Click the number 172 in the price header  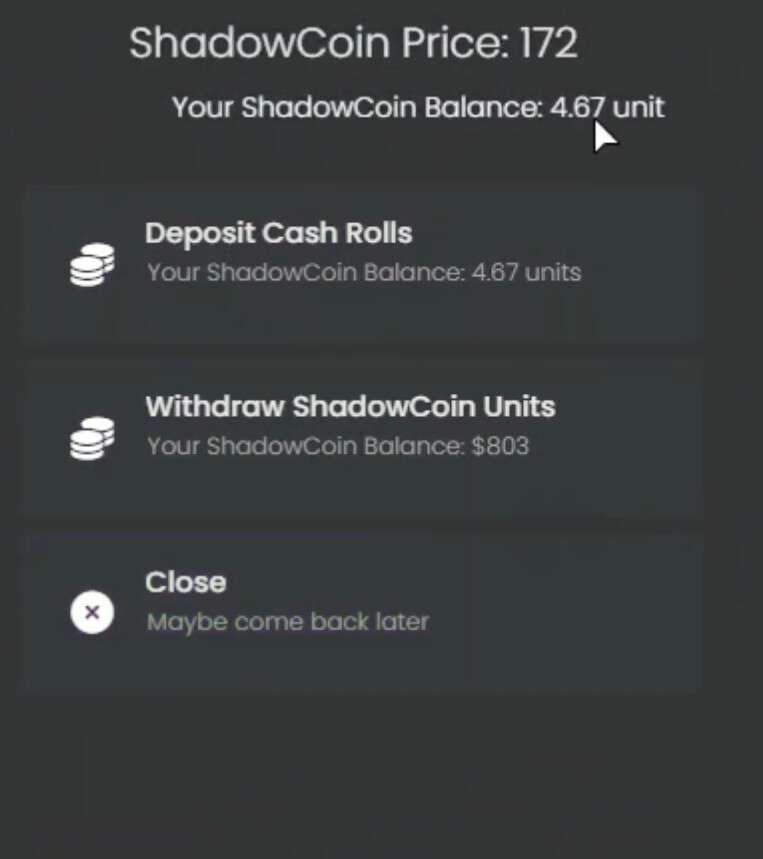pos(548,43)
